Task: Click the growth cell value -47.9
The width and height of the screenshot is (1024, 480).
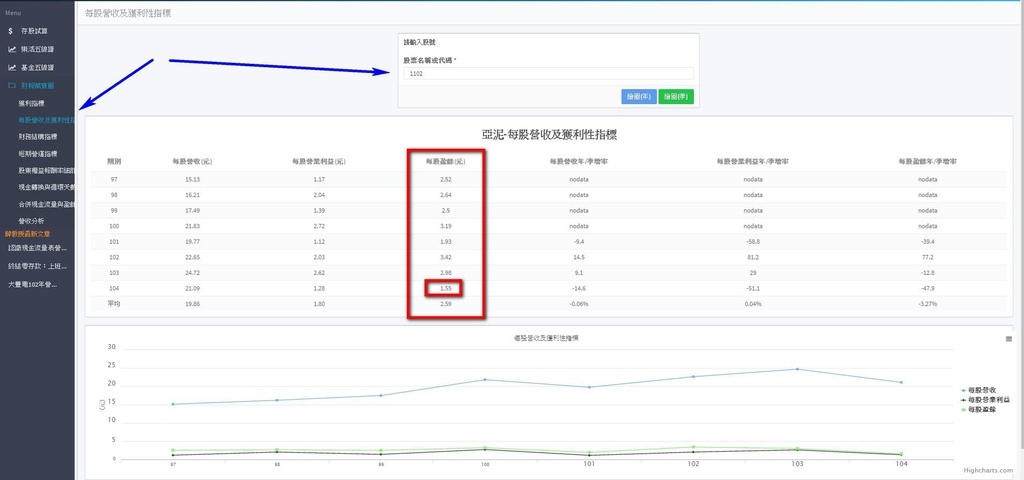Action: click(927, 289)
